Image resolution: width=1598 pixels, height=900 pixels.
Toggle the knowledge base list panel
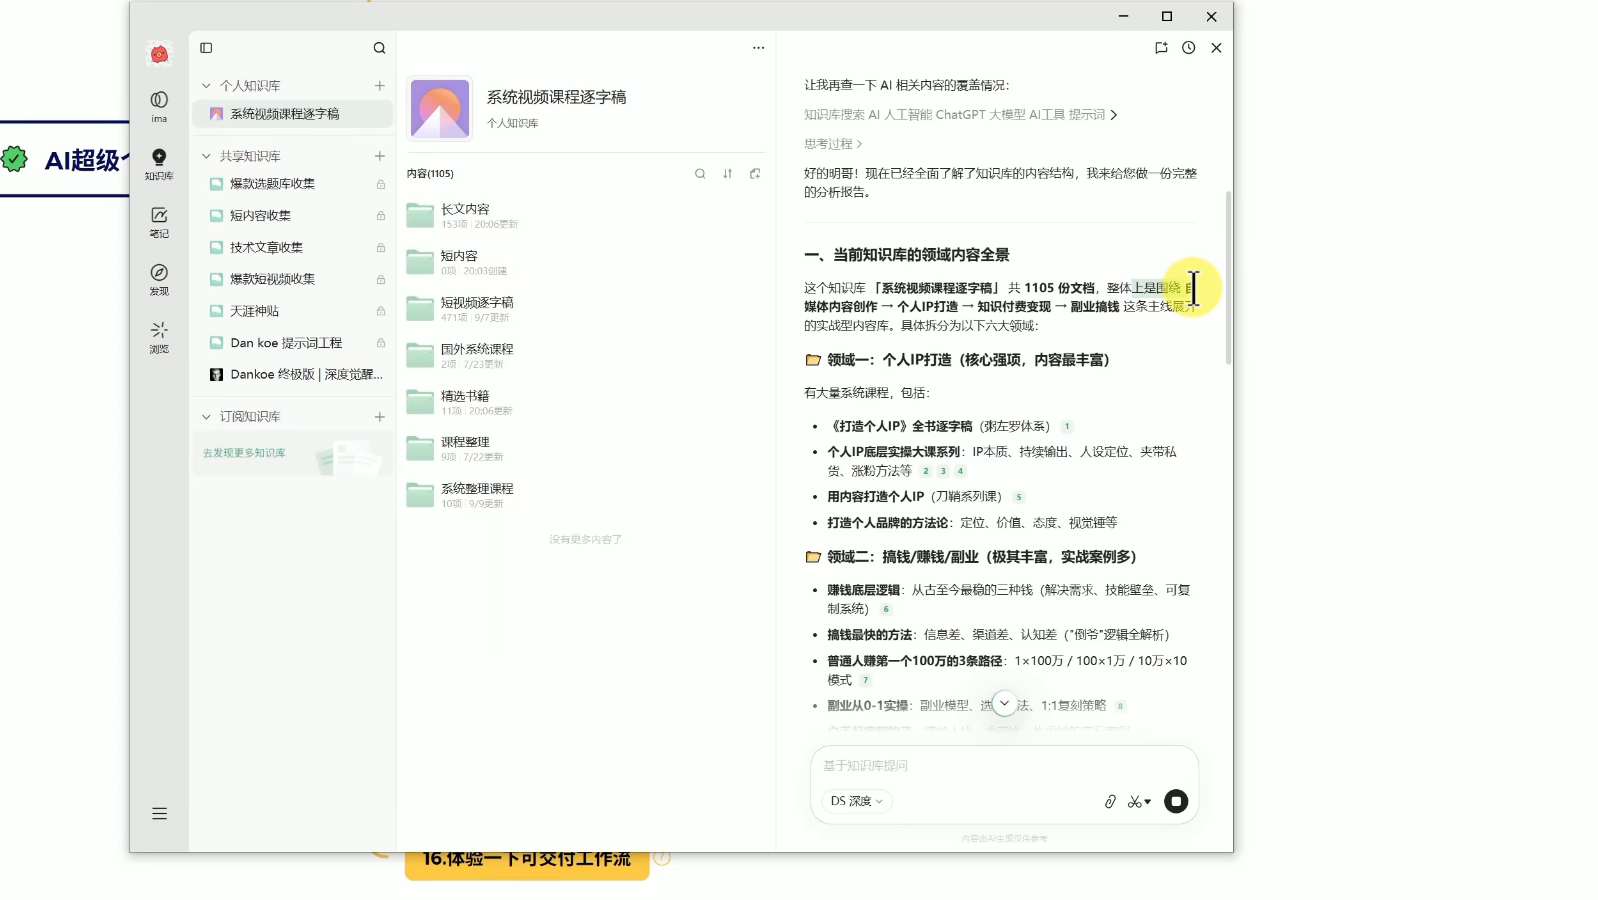pyautogui.click(x=206, y=48)
